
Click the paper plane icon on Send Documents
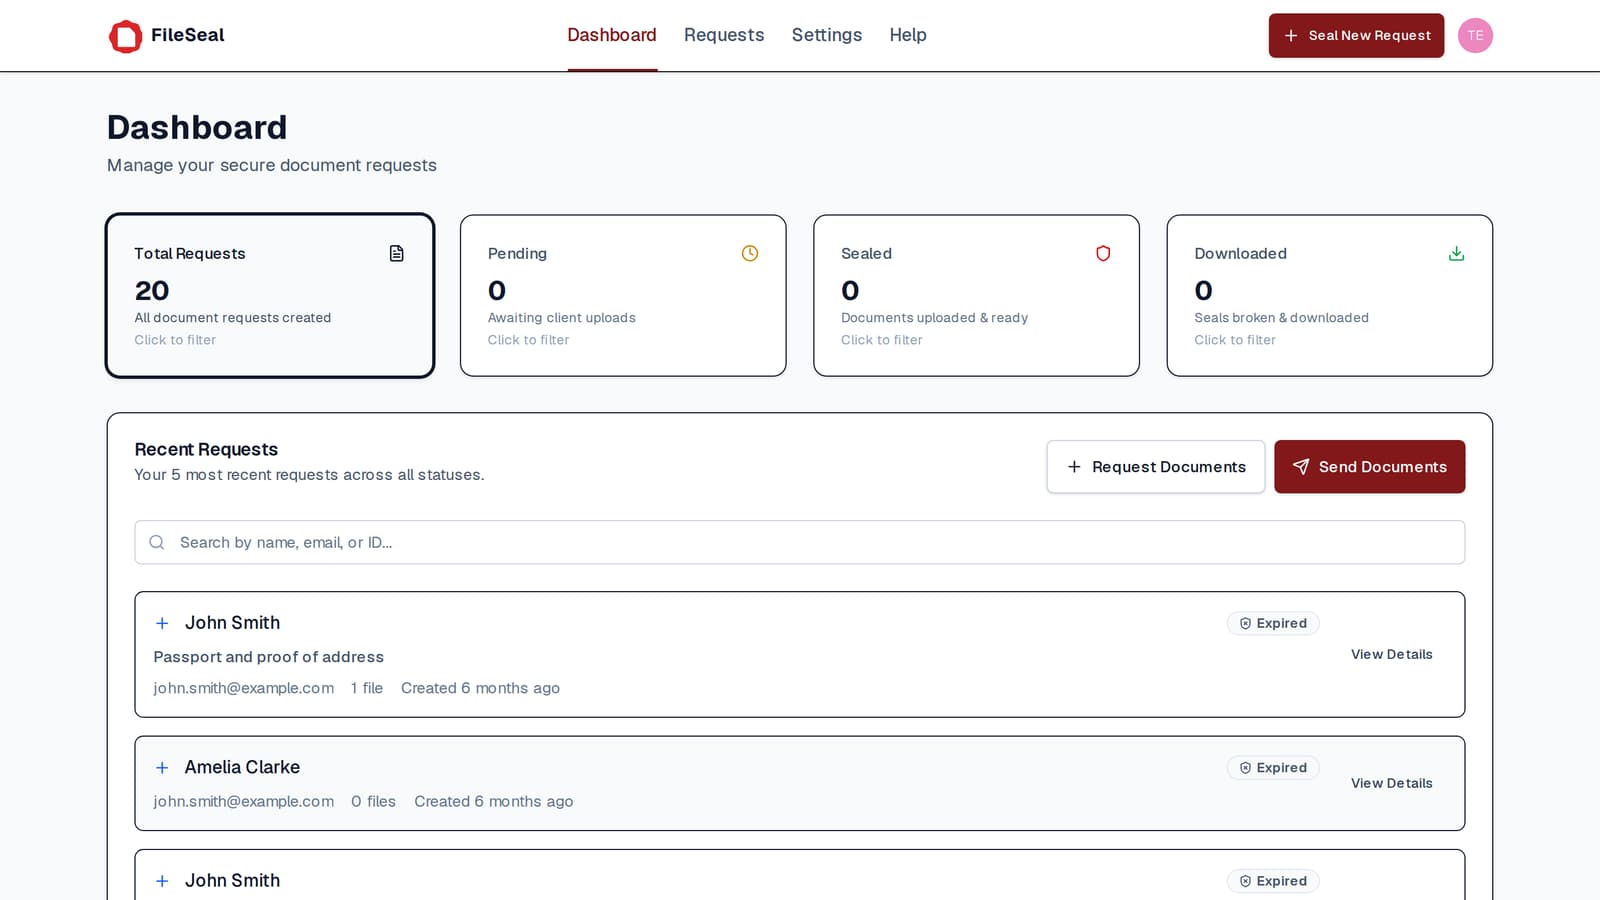click(x=1301, y=467)
